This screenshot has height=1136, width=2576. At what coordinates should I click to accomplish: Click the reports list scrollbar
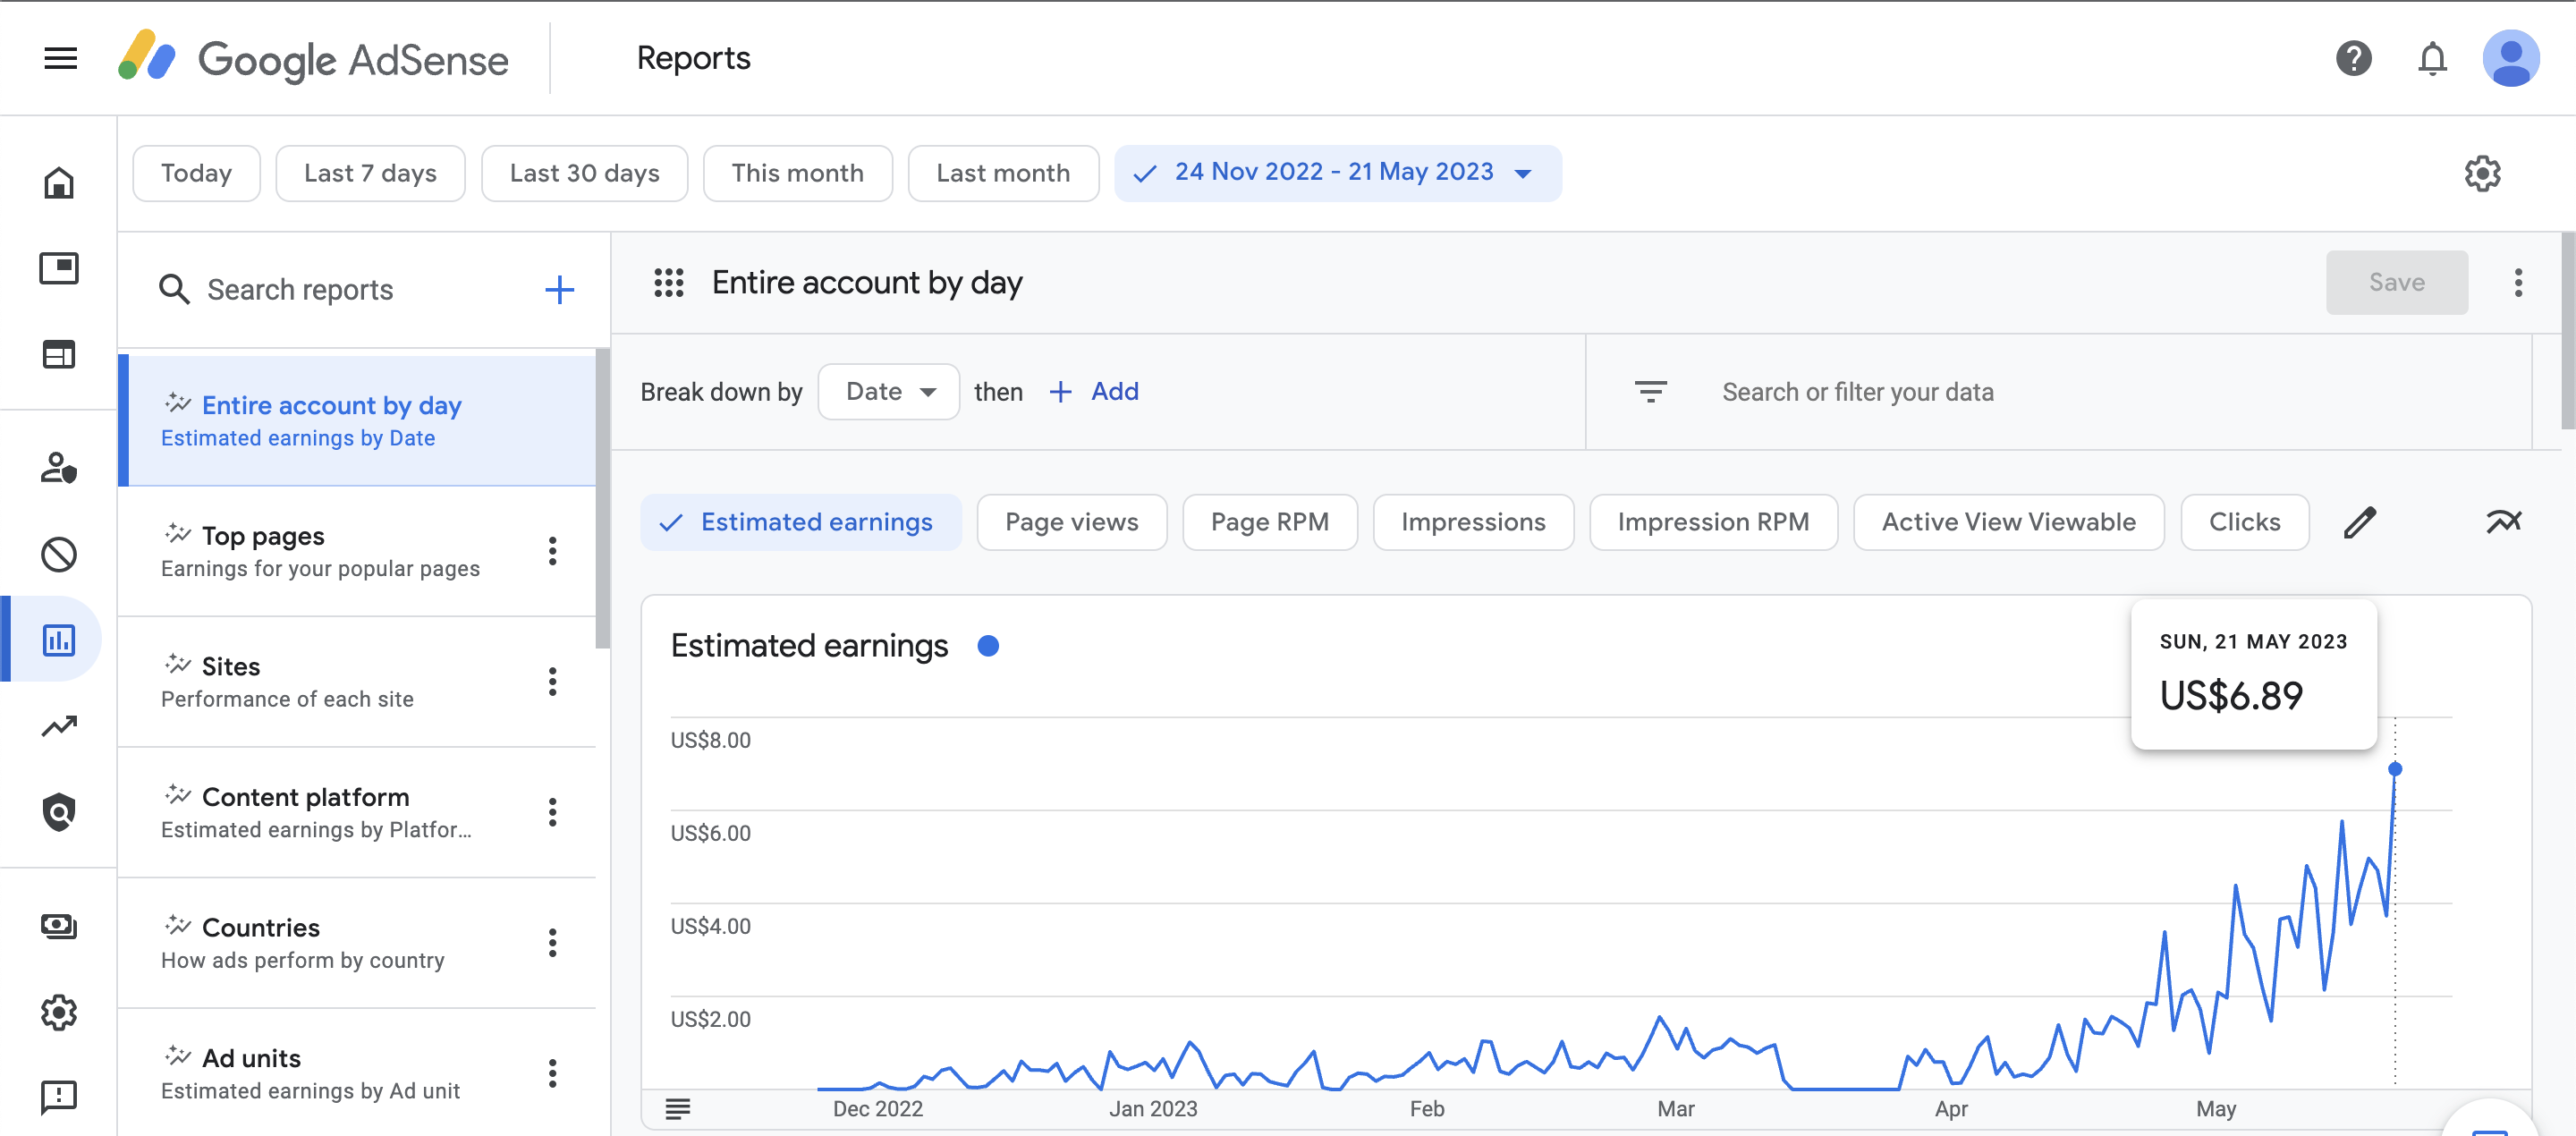[x=602, y=498]
